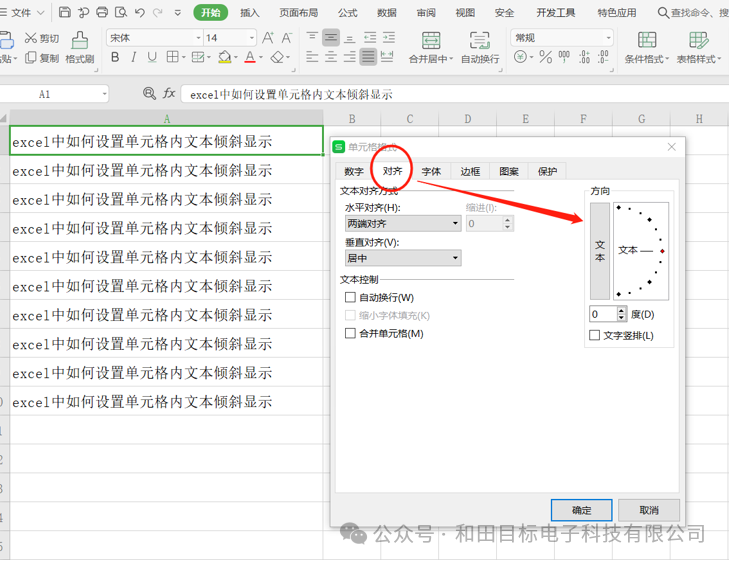Increase the font size with the A+ icon
This screenshot has width=729, height=563.
(x=268, y=38)
